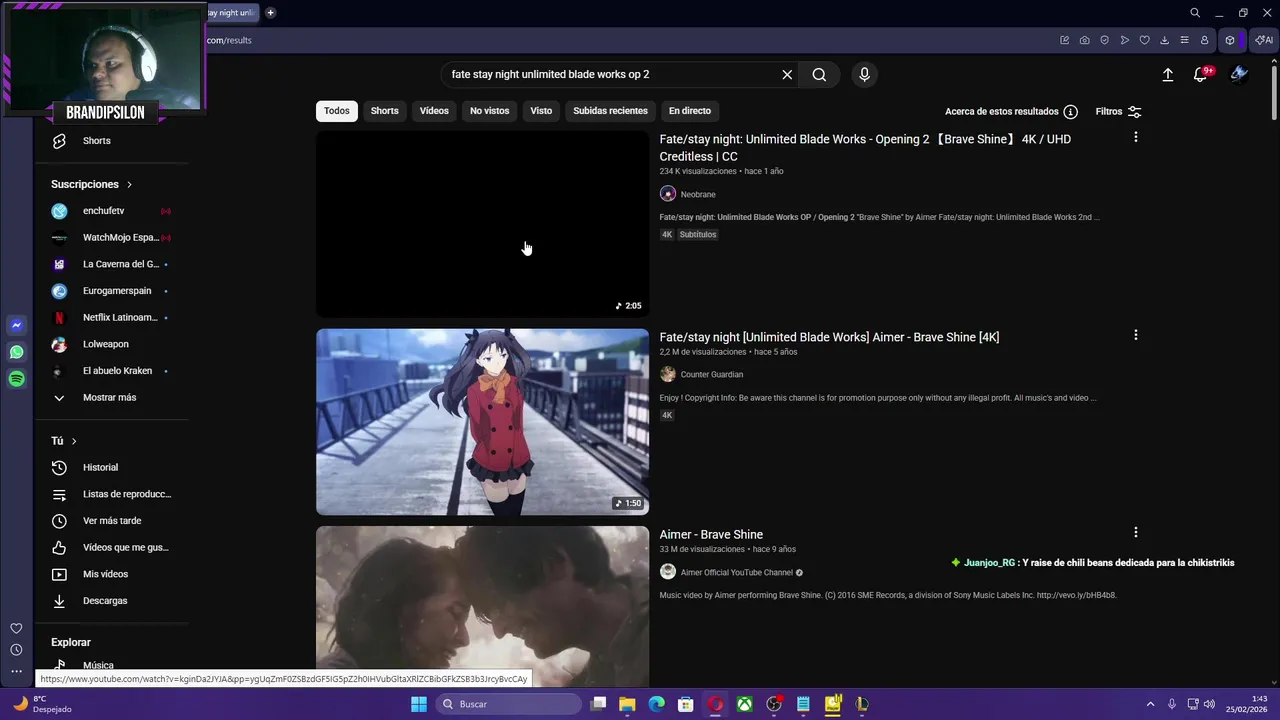Open Opera ad blocker shield icon

(1104, 40)
